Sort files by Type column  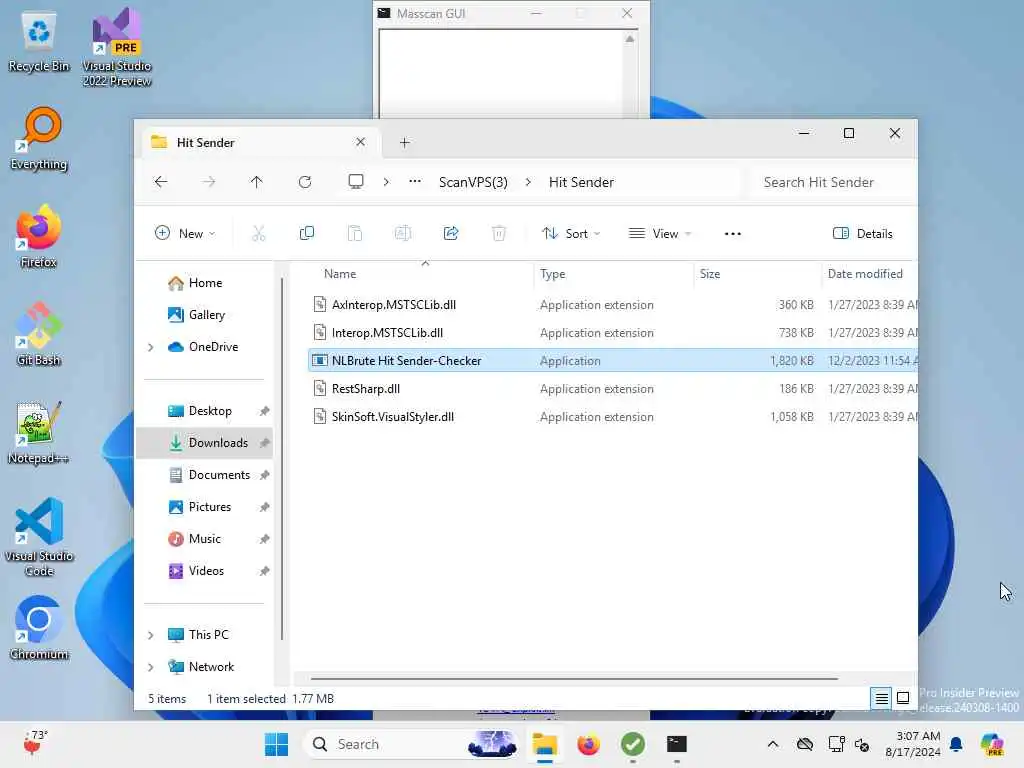[x=614, y=274]
